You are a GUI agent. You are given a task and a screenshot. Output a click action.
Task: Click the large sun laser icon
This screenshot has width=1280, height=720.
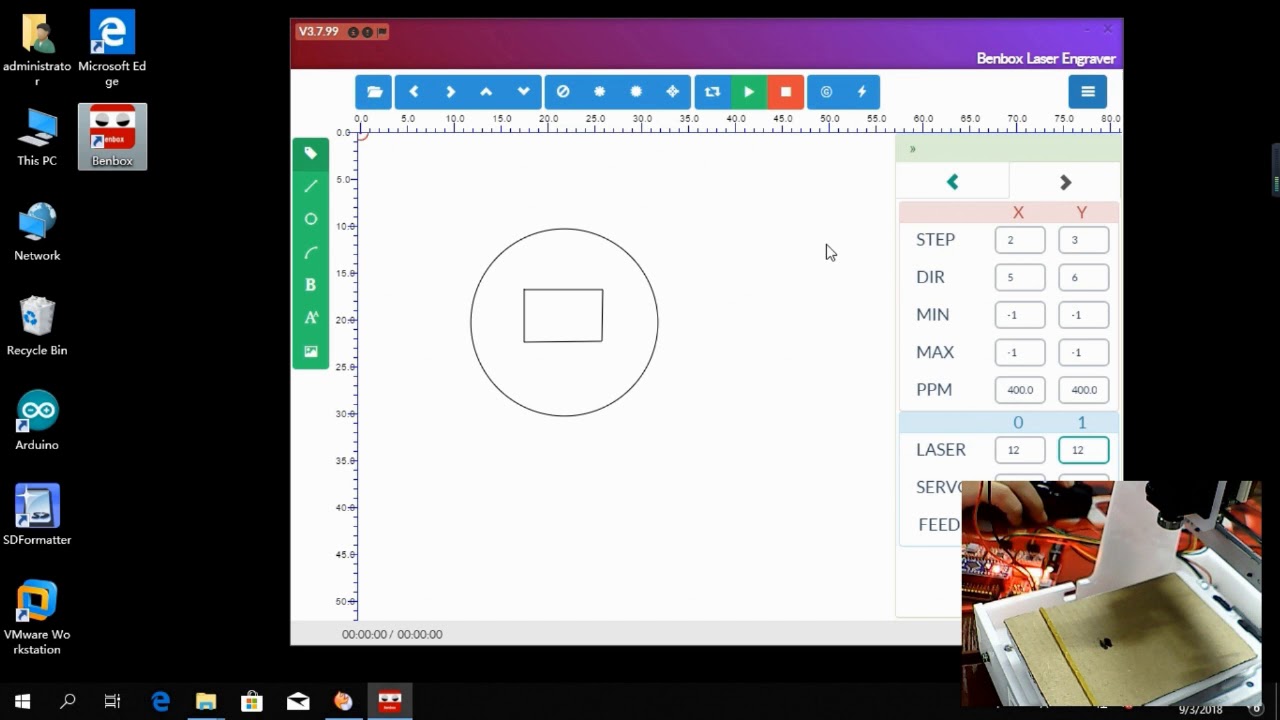(x=636, y=92)
